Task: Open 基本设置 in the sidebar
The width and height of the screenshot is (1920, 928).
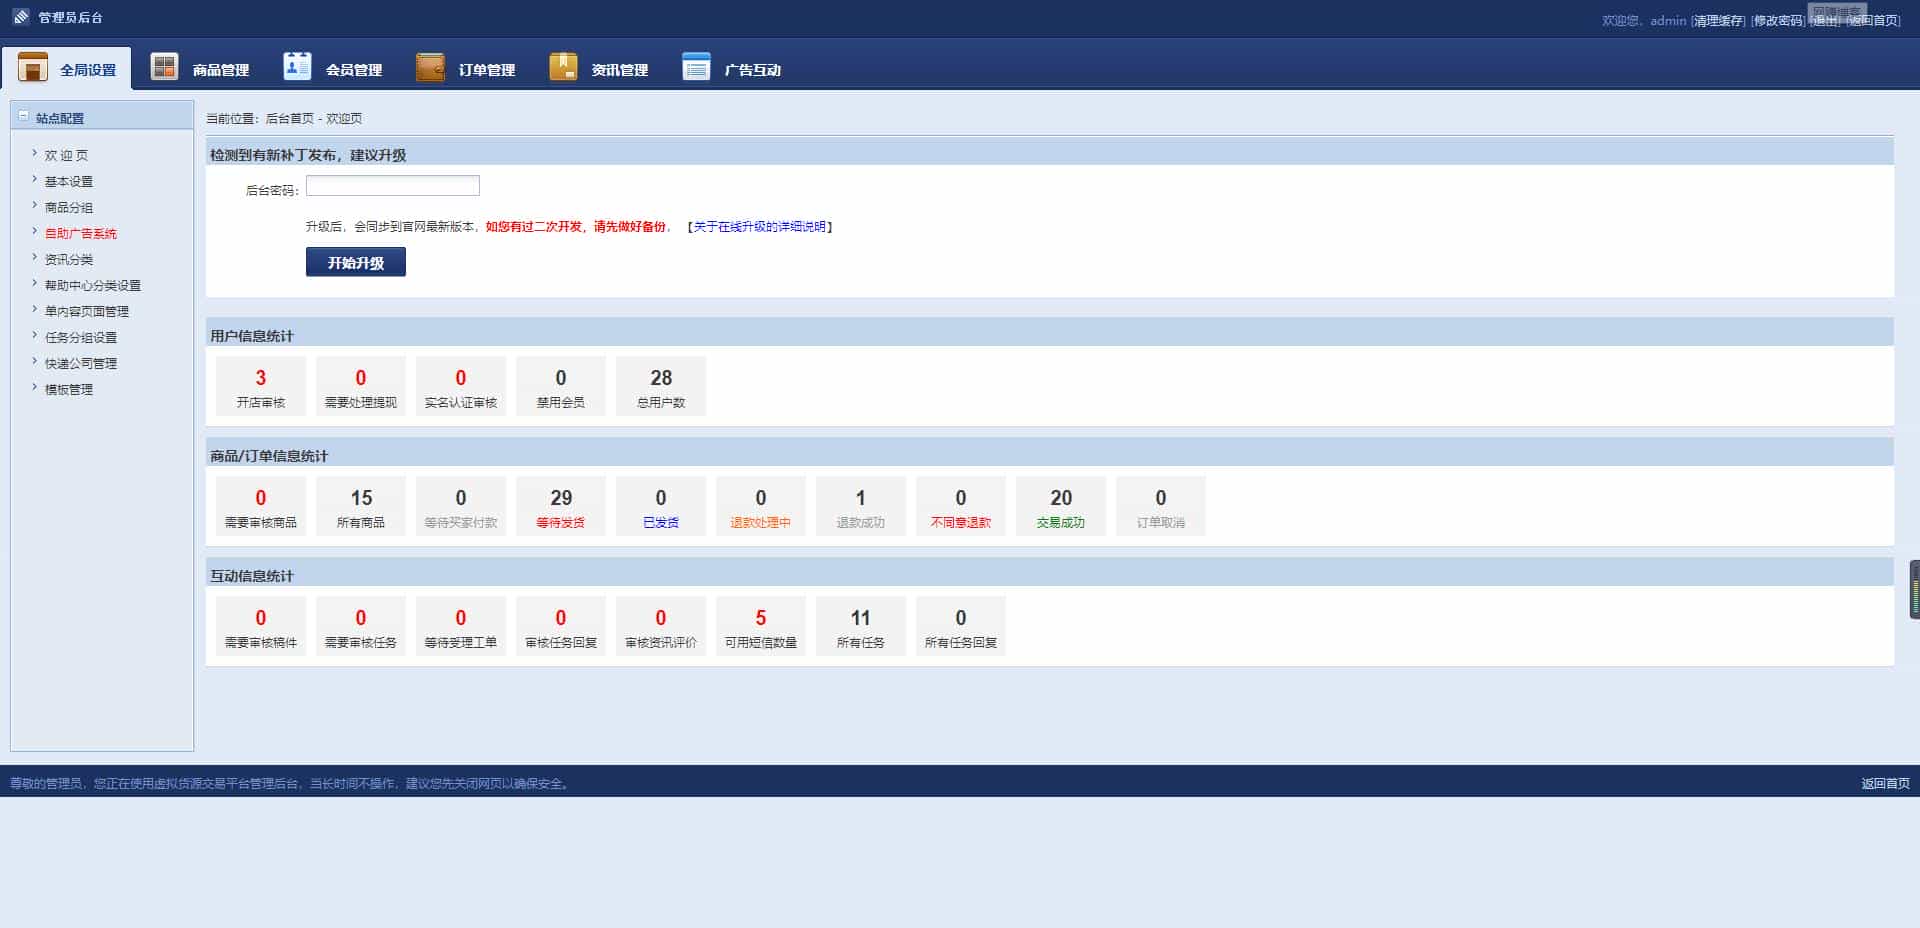Action: pyautogui.click(x=69, y=181)
